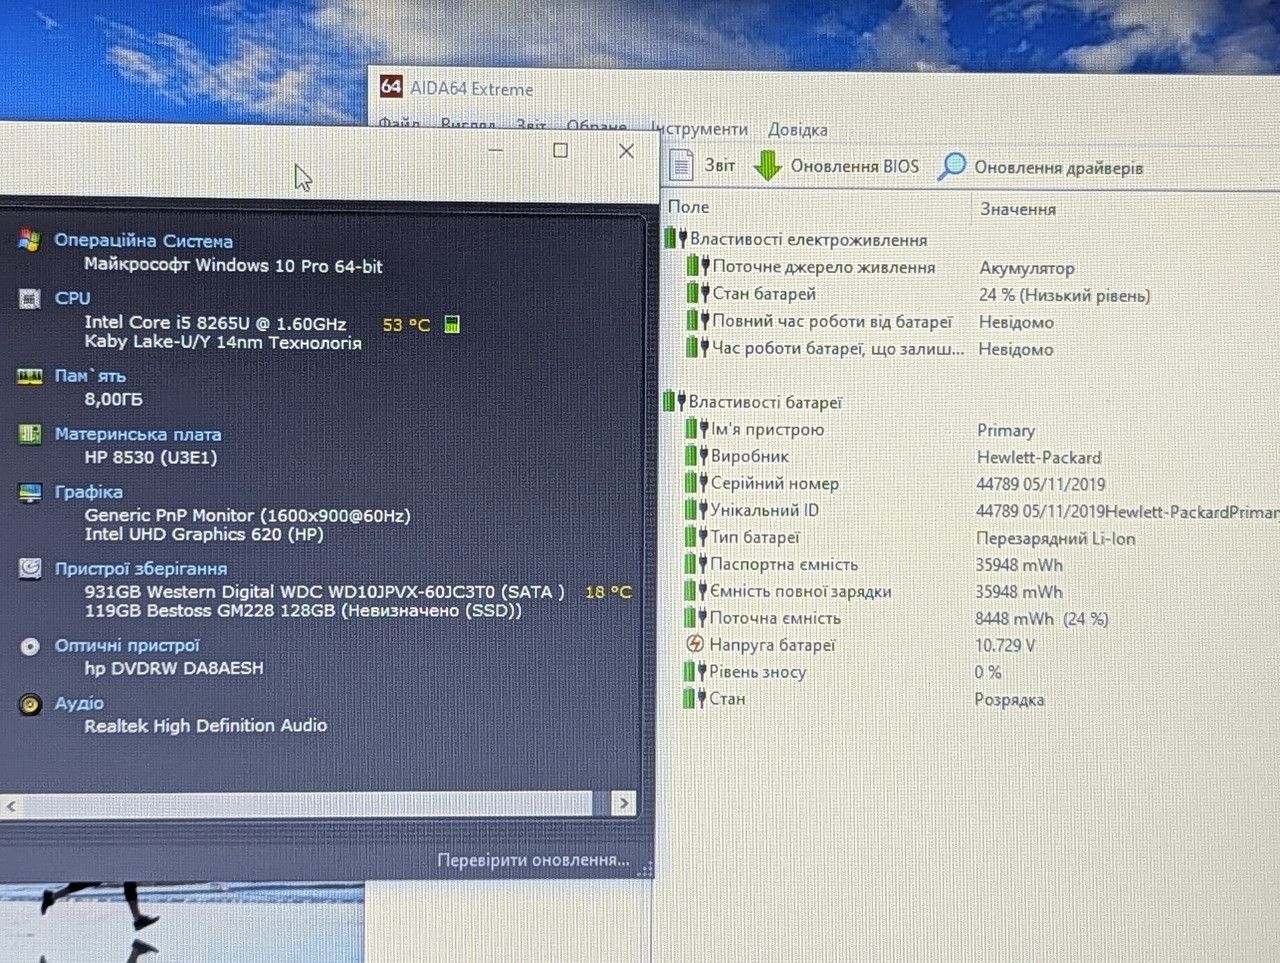Click the Оновлення драйверів magnifier icon
The width and height of the screenshot is (1280, 963).
[951, 166]
